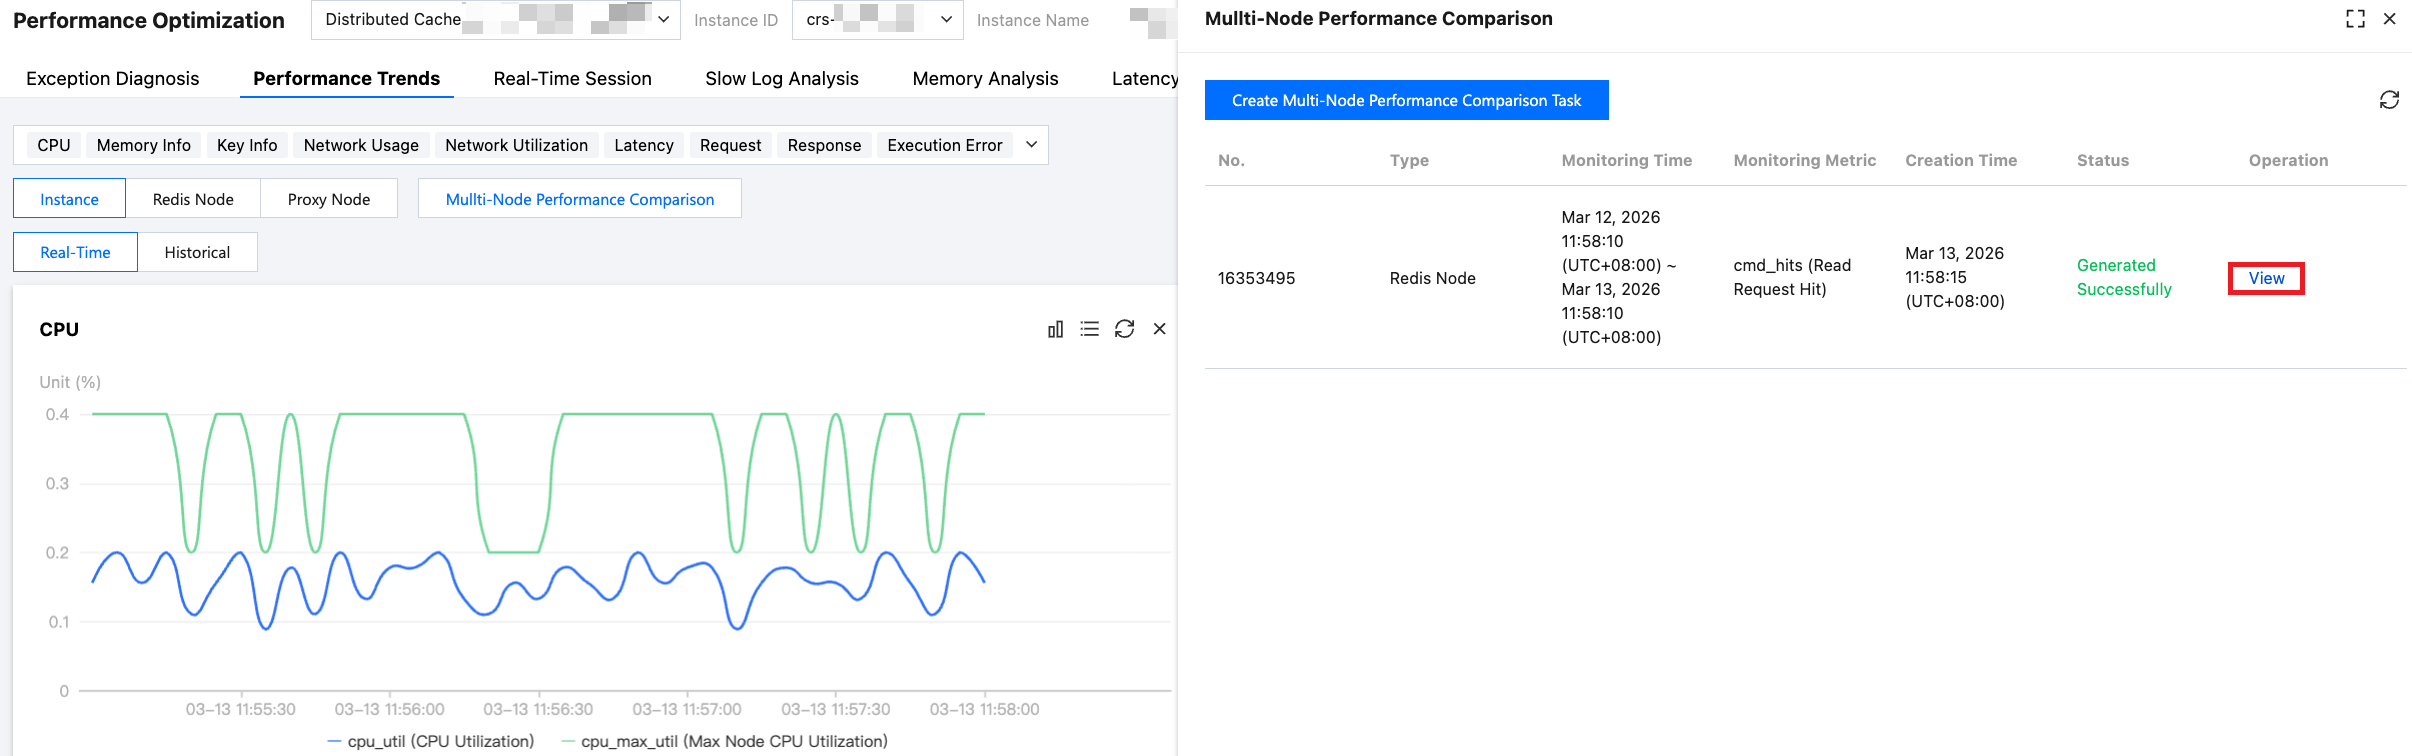Click the CPU chart bar-chart icon
The height and width of the screenshot is (756, 2412).
[1055, 329]
